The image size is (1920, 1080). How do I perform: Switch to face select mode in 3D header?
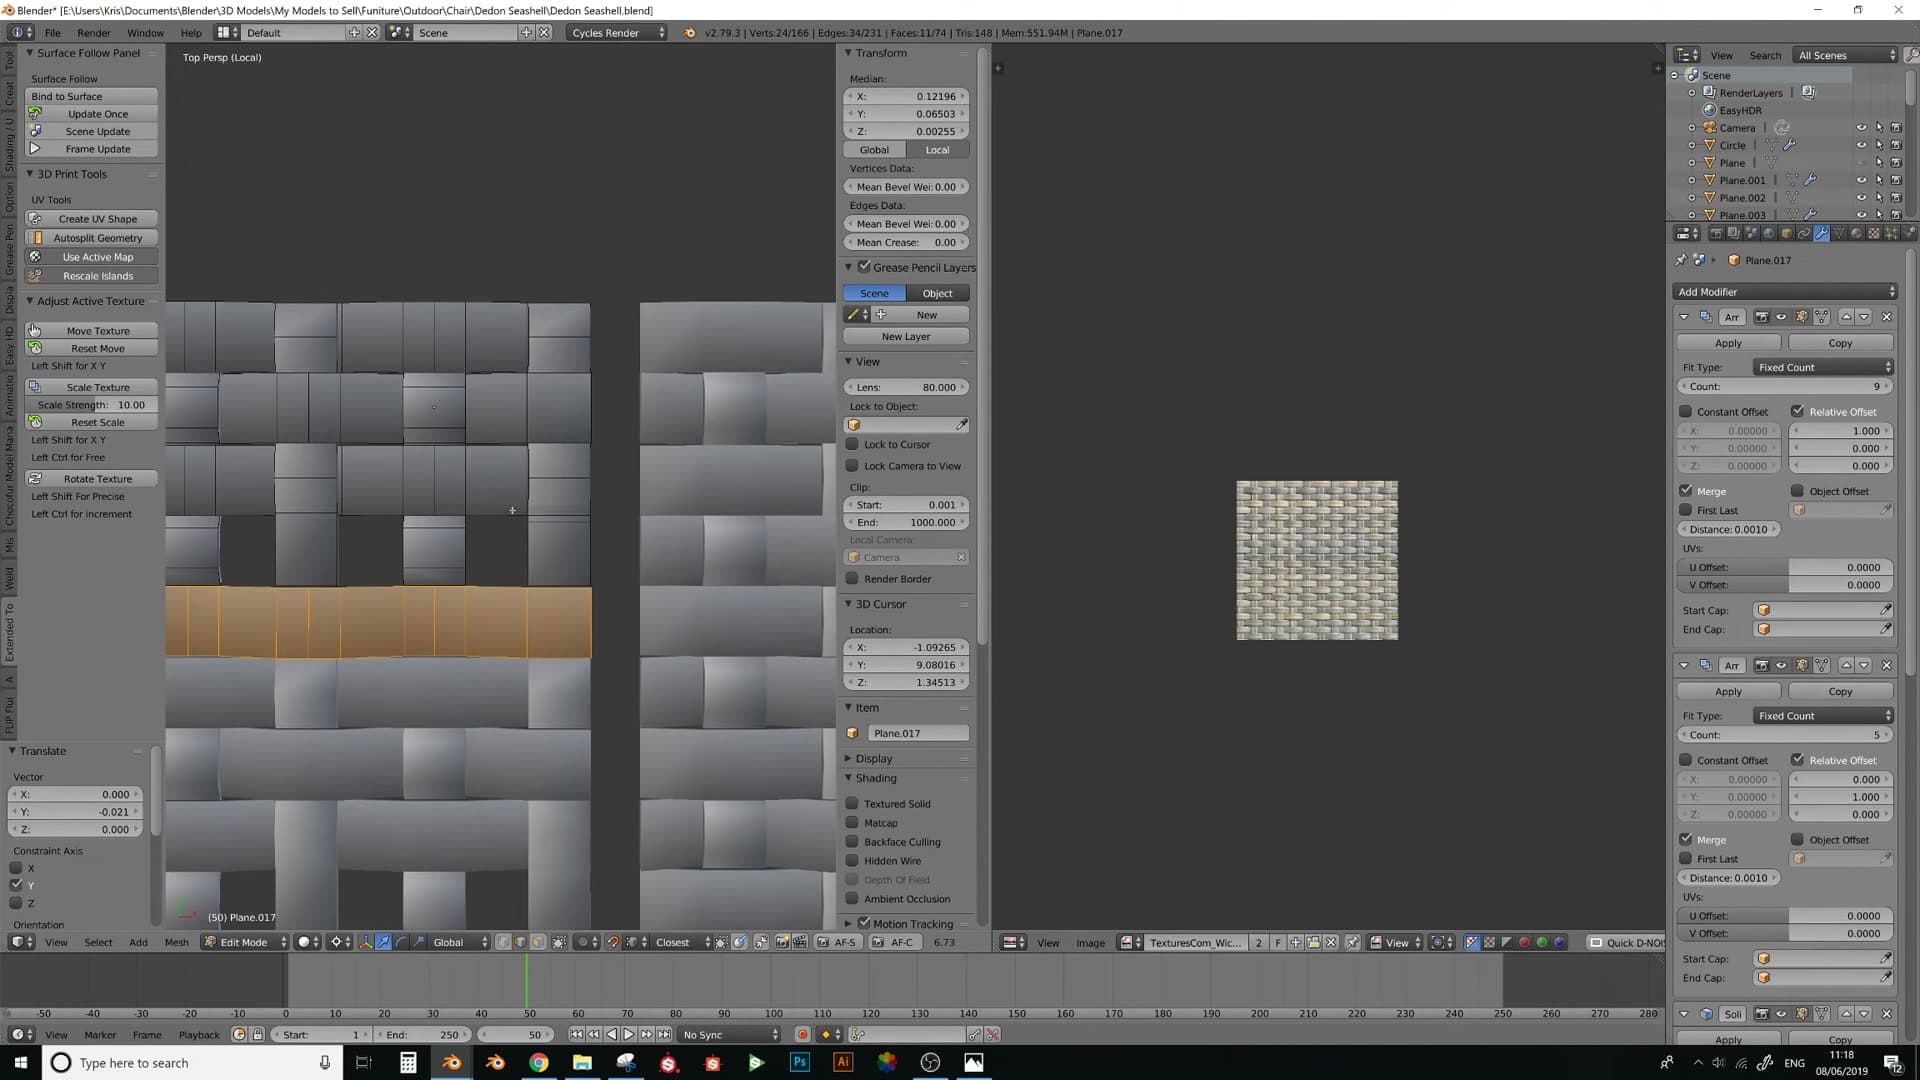[x=538, y=942]
